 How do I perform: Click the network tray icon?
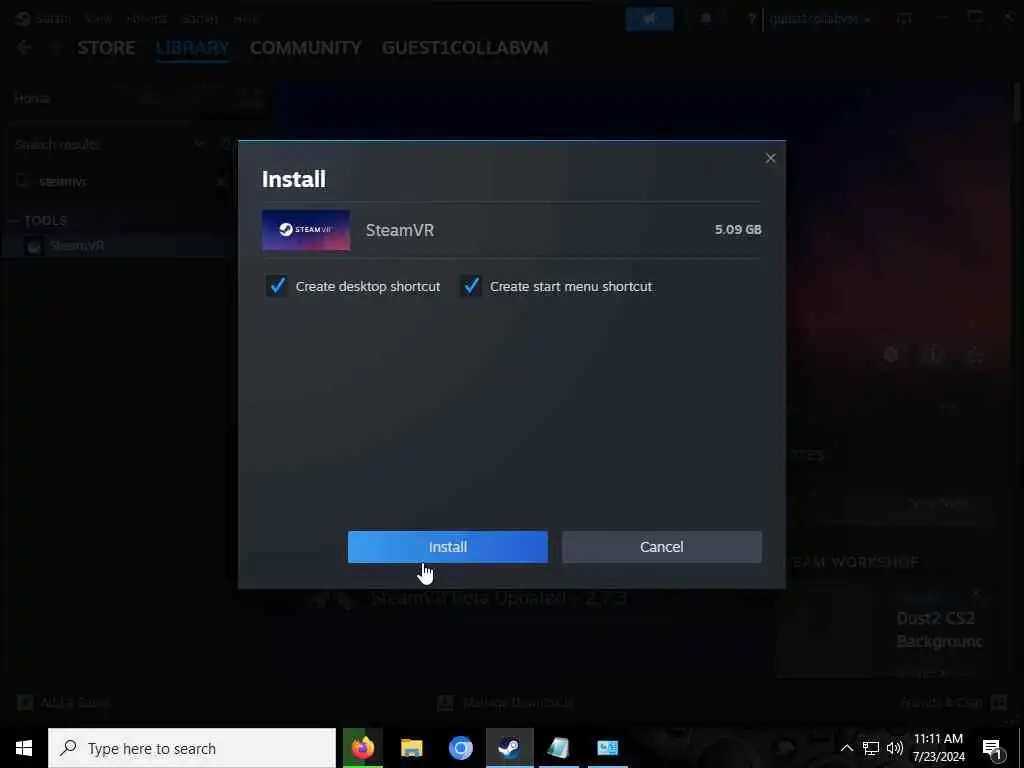[x=871, y=748]
